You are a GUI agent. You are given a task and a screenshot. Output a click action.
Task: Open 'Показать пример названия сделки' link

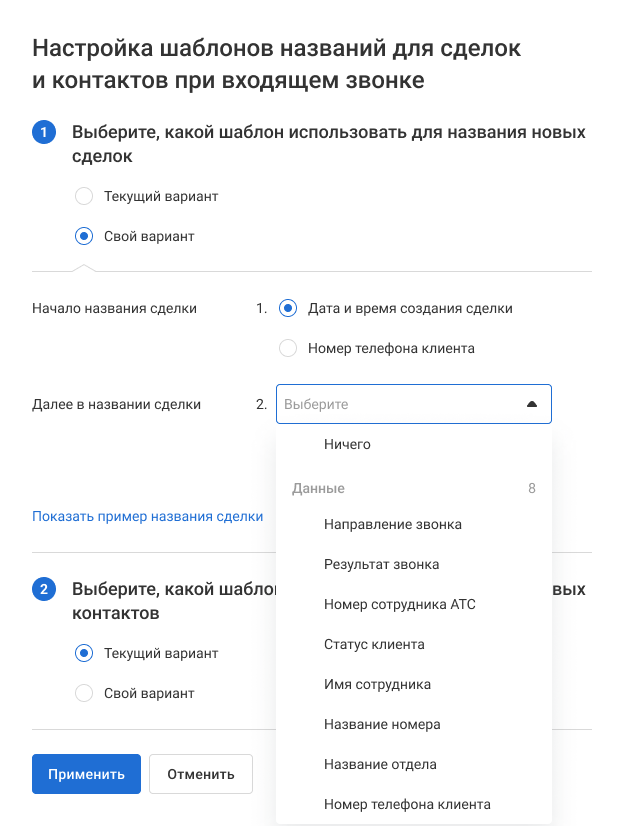click(x=148, y=516)
